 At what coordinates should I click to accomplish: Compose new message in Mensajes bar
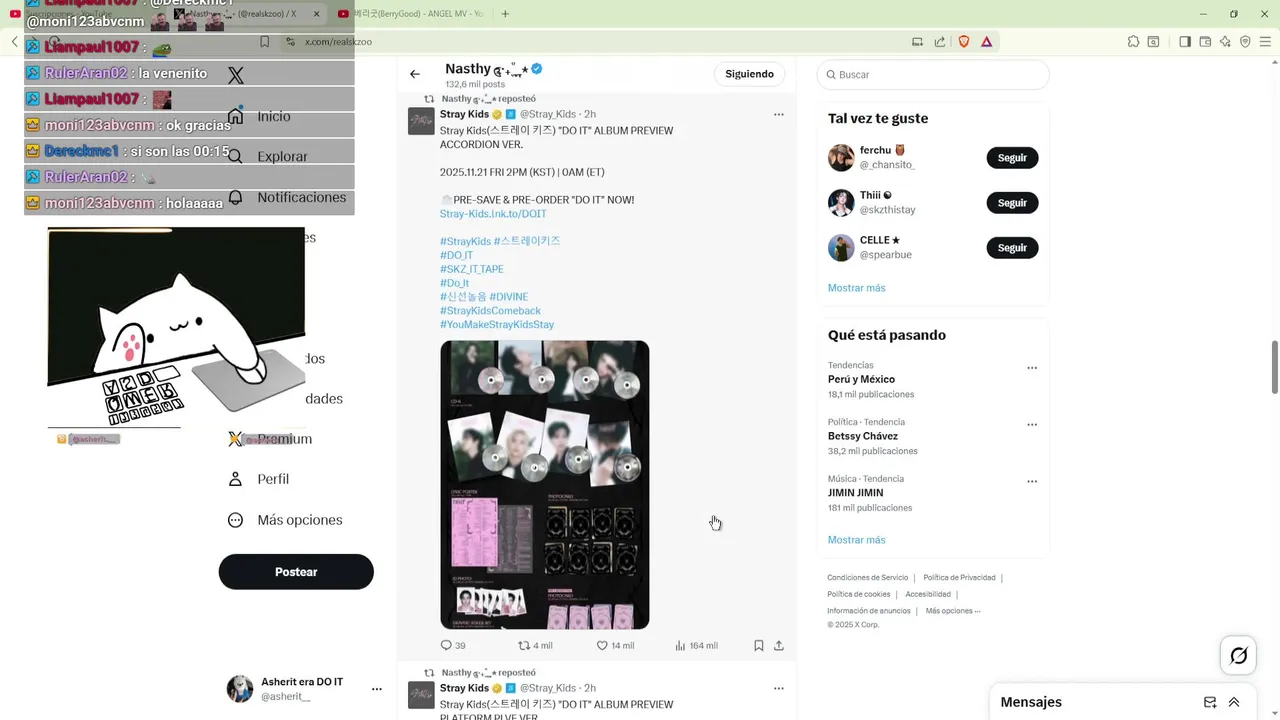[x=1210, y=702]
